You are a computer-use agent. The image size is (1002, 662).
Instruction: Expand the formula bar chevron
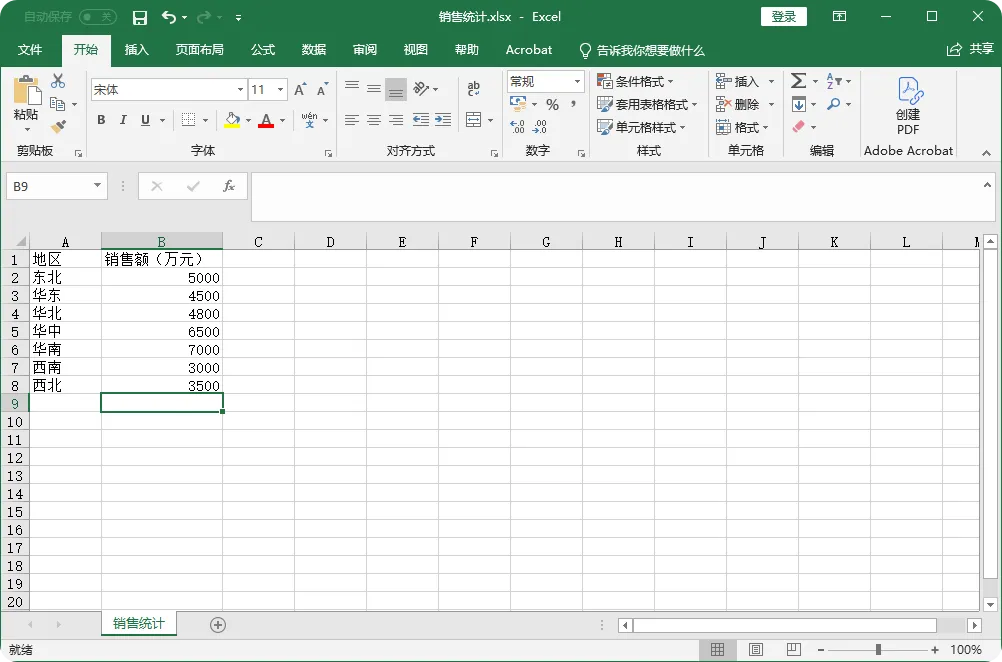click(x=987, y=185)
